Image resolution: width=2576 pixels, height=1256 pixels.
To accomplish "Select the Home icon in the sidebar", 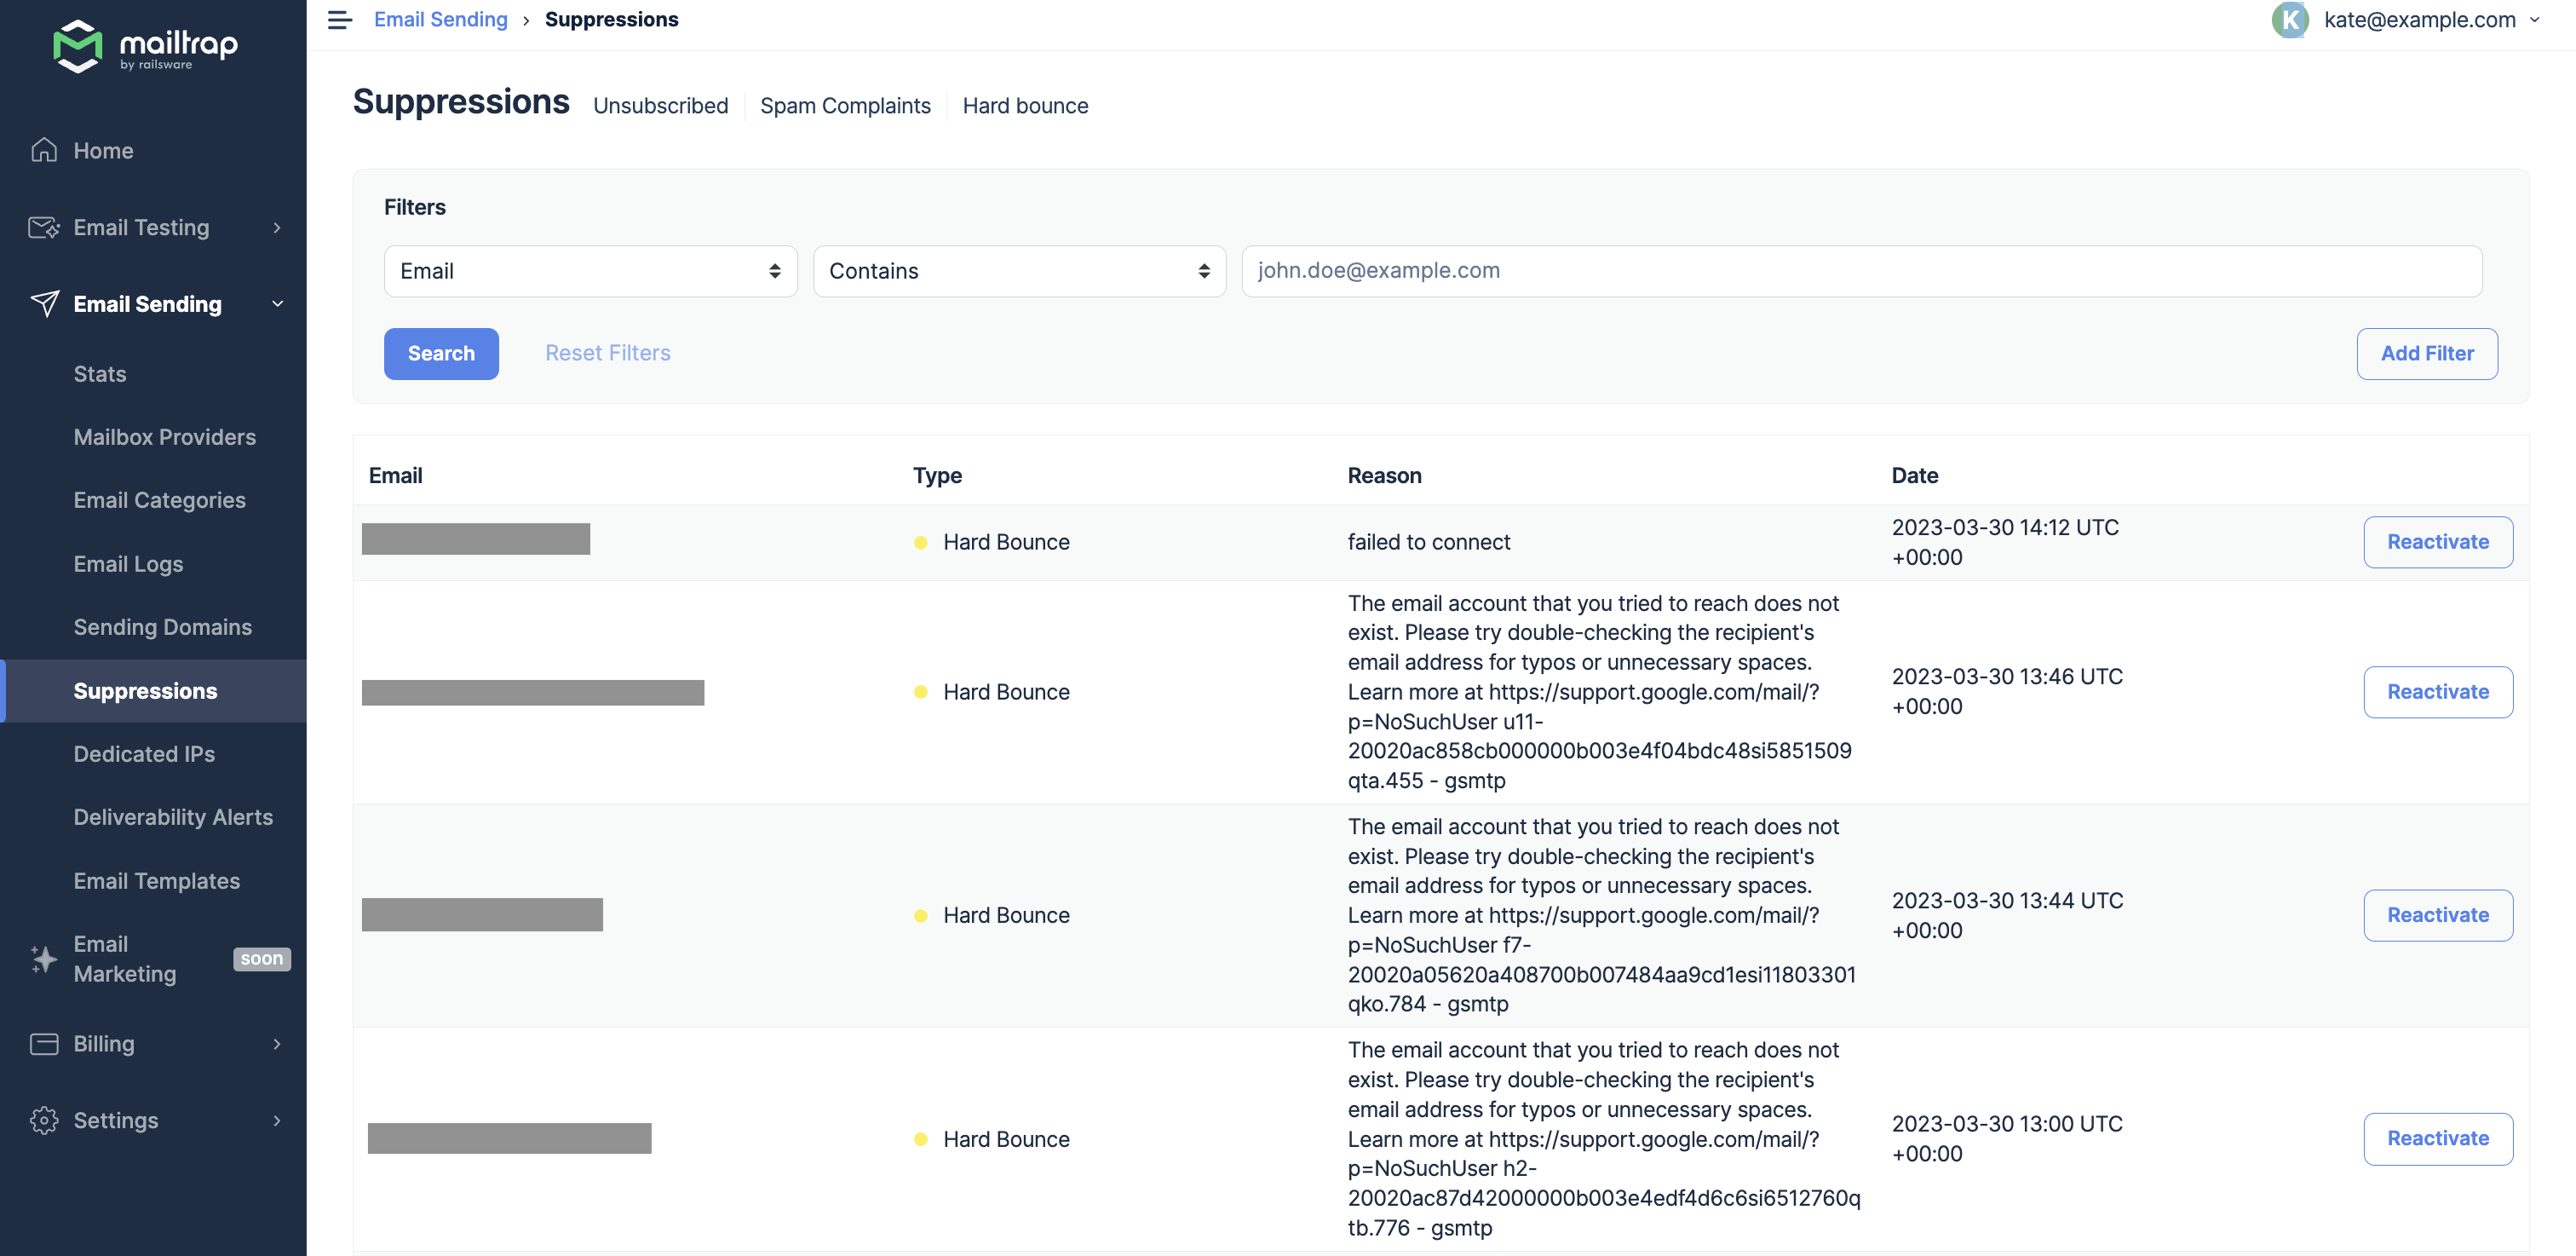I will pyautogui.click(x=44, y=149).
